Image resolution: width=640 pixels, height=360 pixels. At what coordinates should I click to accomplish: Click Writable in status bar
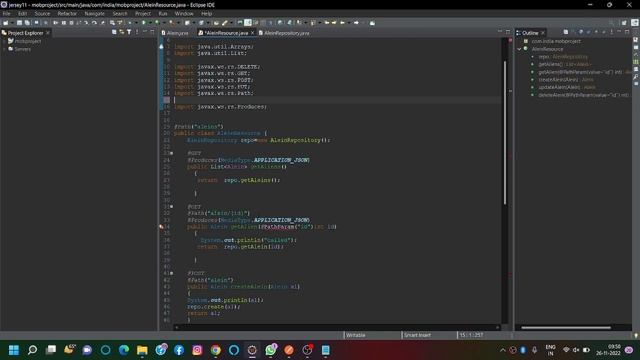point(356,335)
